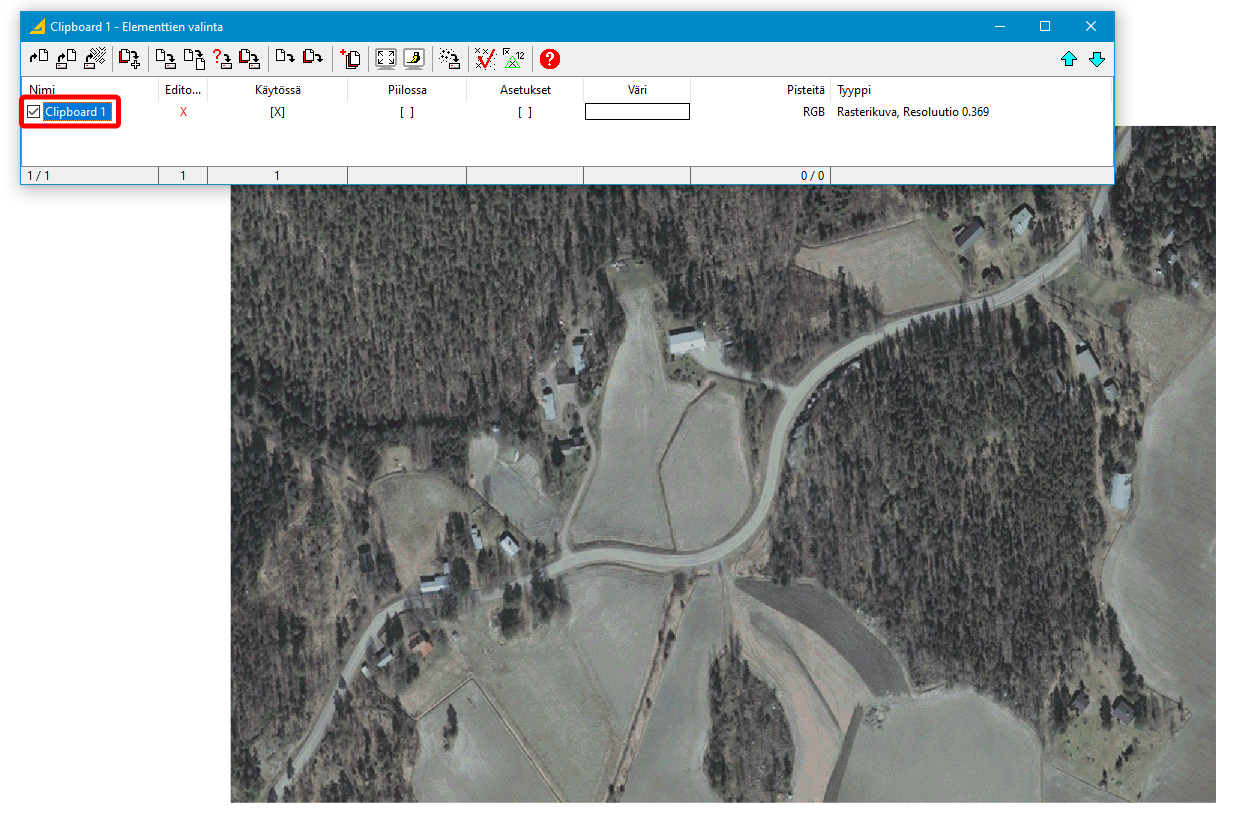Click the cyan up arrow icon
This screenshot has width=1236, height=823.
1069,59
